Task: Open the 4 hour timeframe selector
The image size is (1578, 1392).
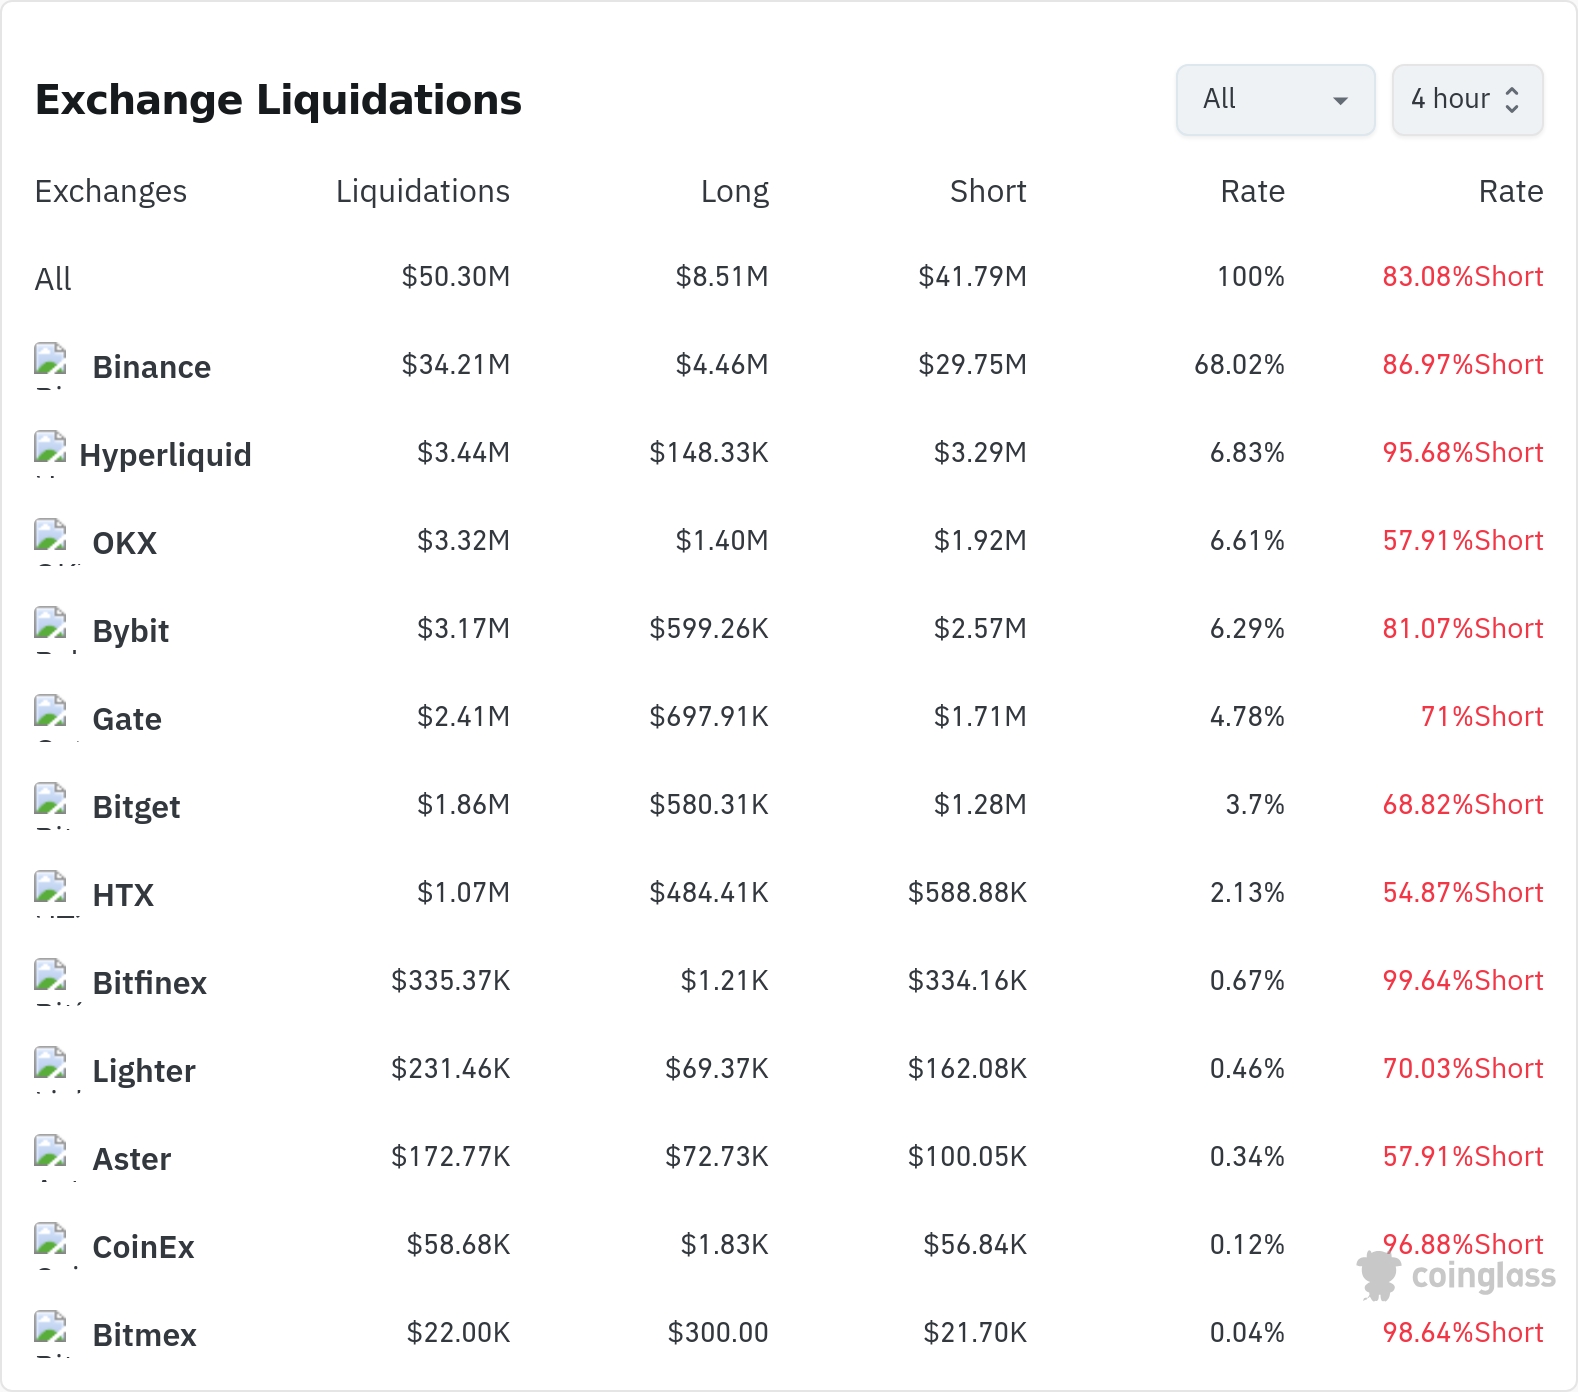Action: pos(1467,99)
